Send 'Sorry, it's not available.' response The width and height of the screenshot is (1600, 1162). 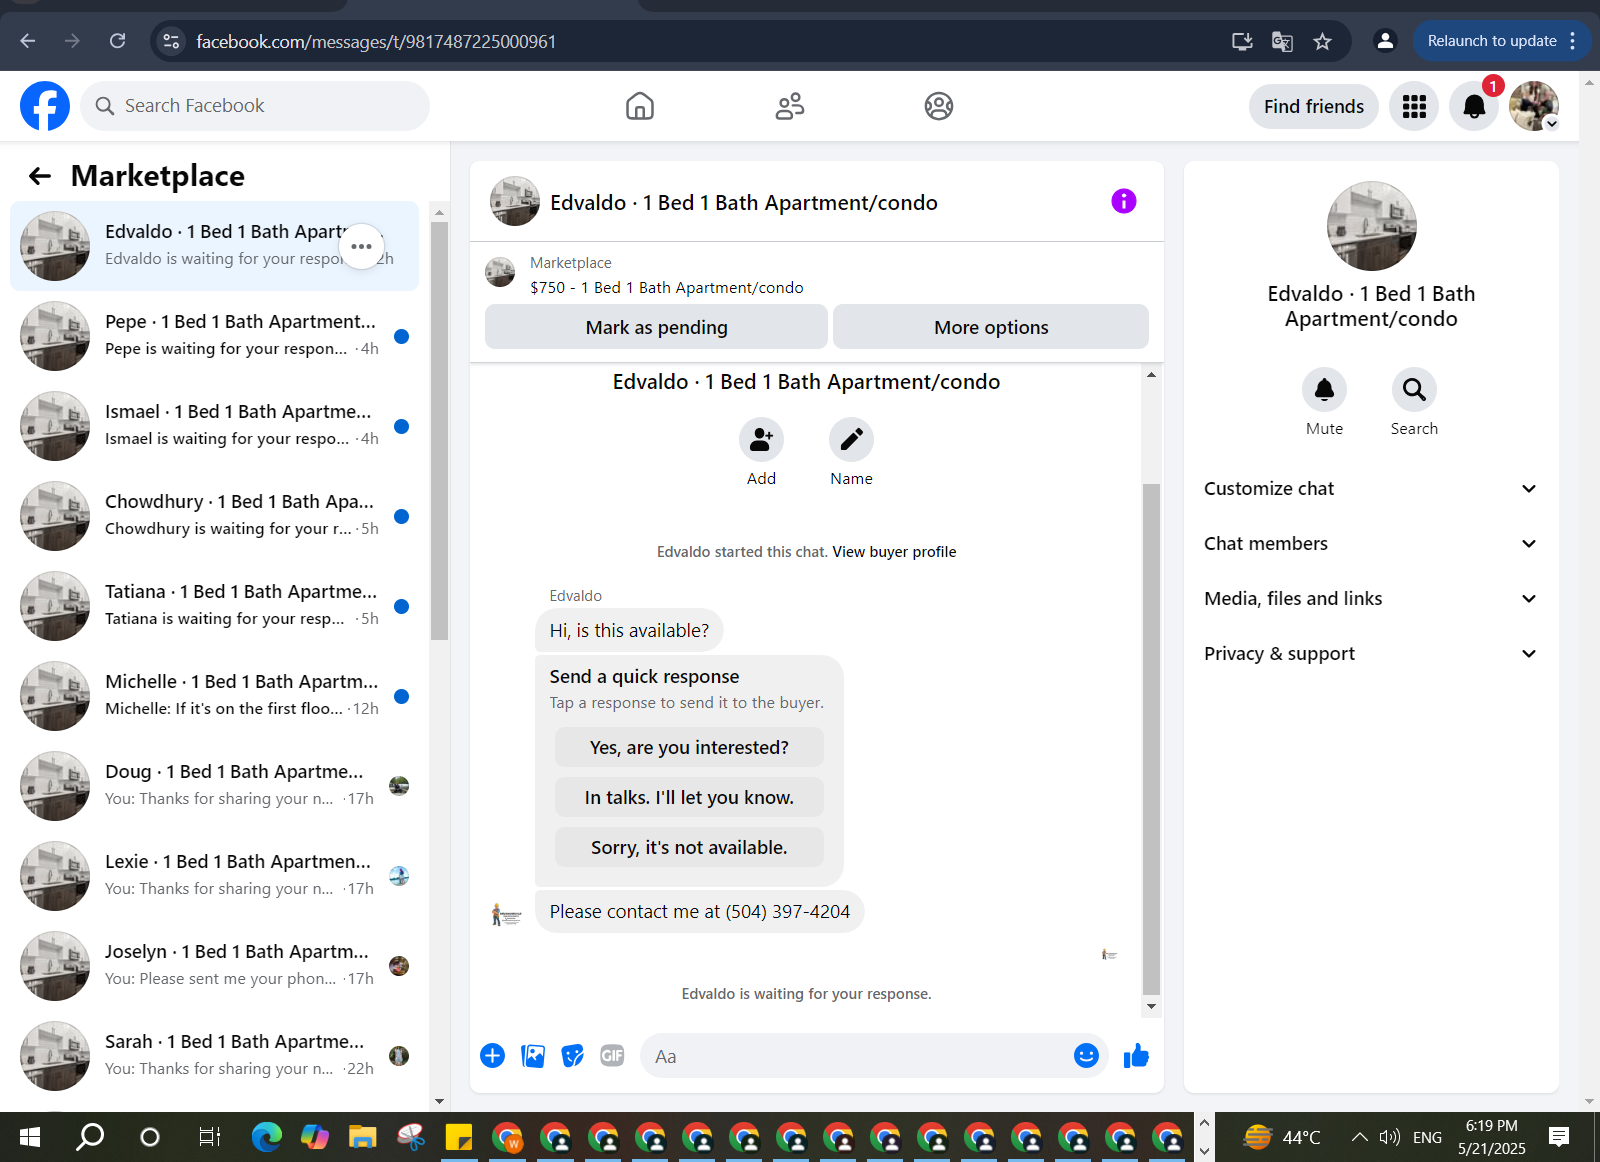click(689, 847)
